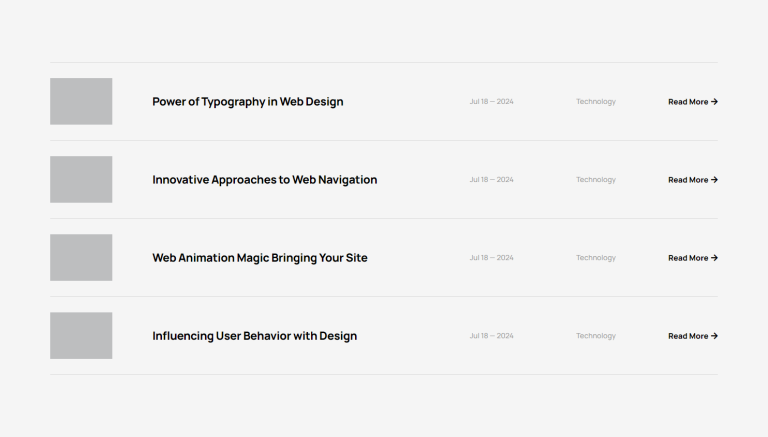Screen dimensions: 768x437
Task: Open "Power of Typography in Web Design" title
Action: (x=247, y=101)
